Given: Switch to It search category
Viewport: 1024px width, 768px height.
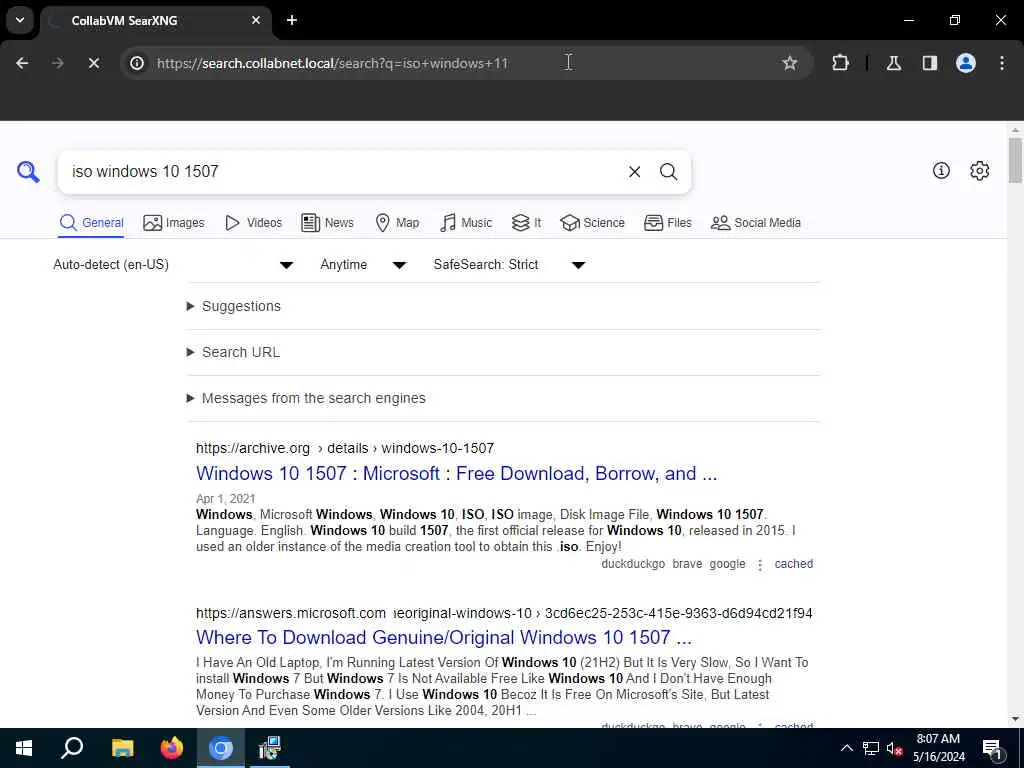Looking at the screenshot, I should pyautogui.click(x=526, y=223).
